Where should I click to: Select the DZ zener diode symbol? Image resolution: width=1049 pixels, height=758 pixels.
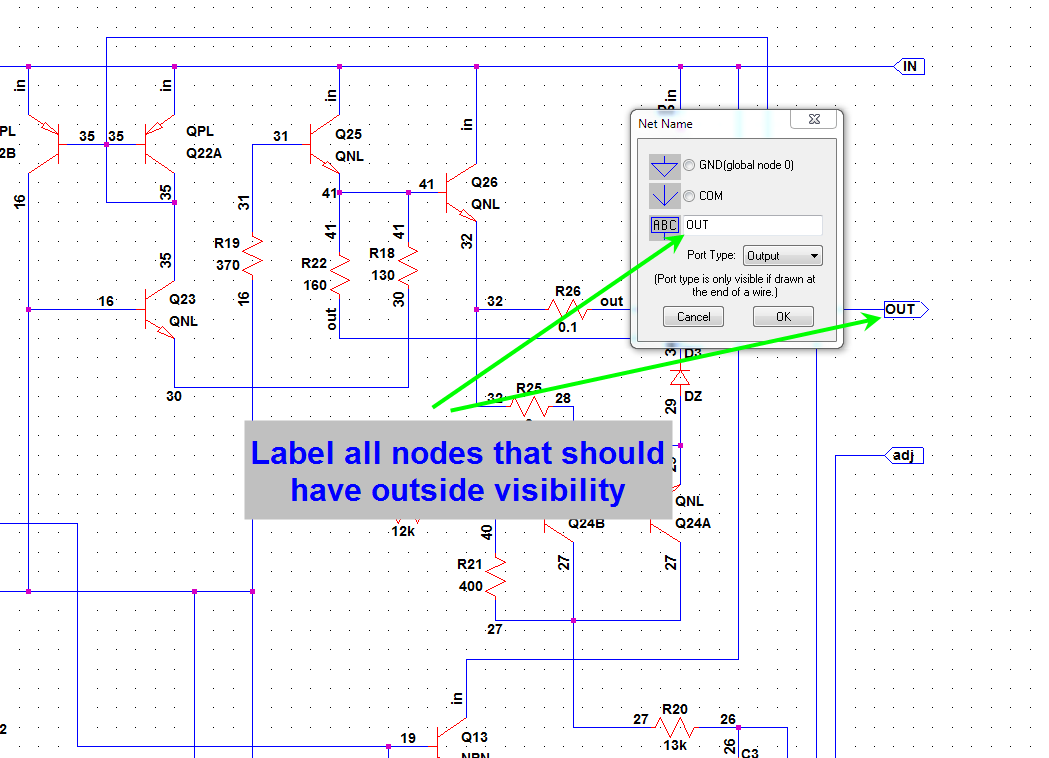680,378
